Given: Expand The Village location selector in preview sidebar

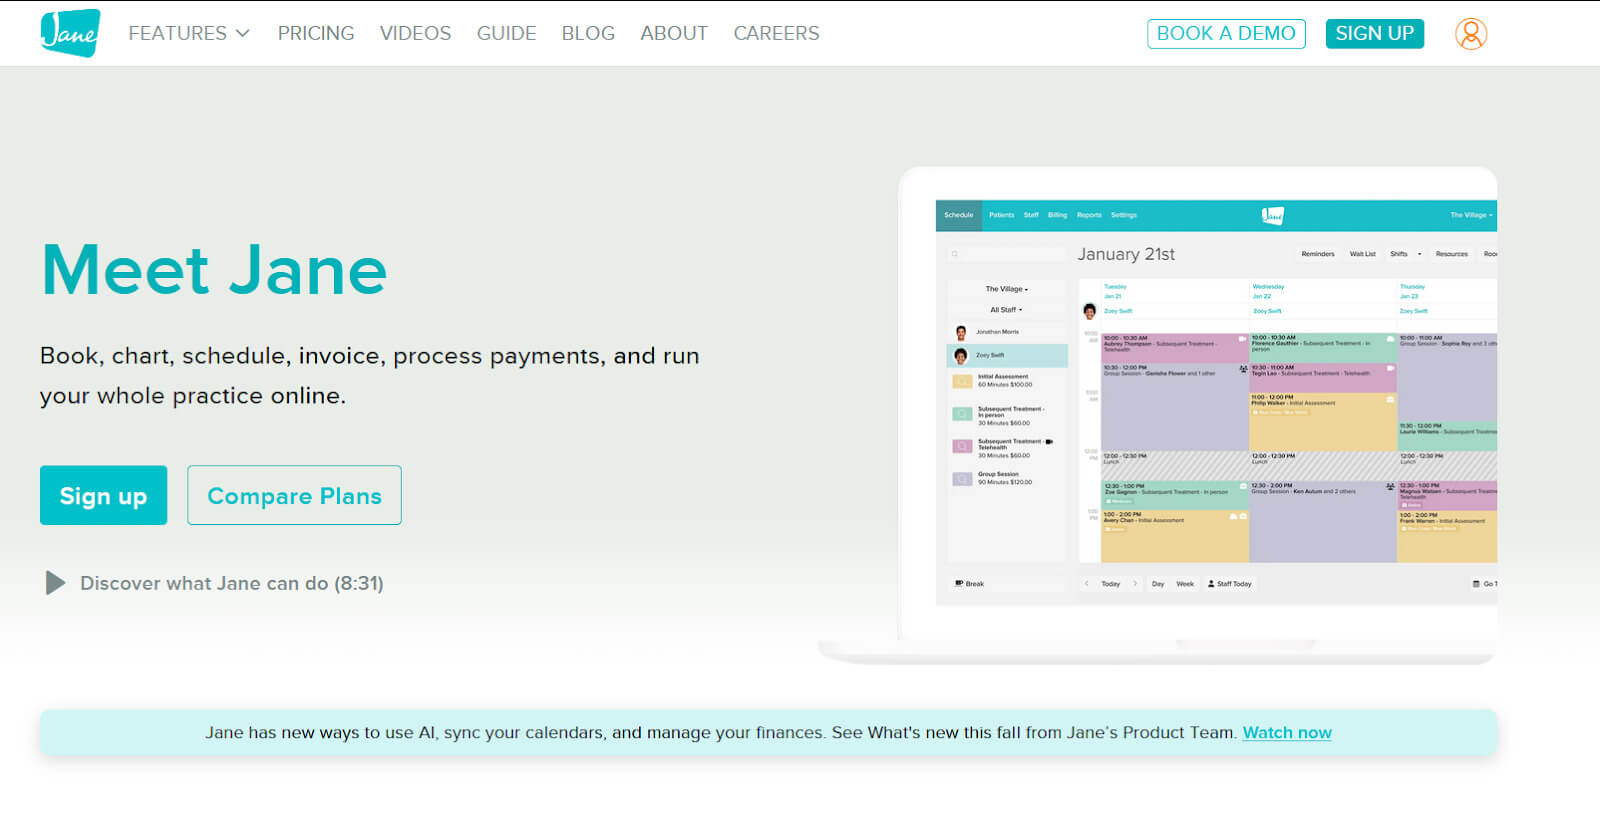Looking at the screenshot, I should (x=1007, y=289).
